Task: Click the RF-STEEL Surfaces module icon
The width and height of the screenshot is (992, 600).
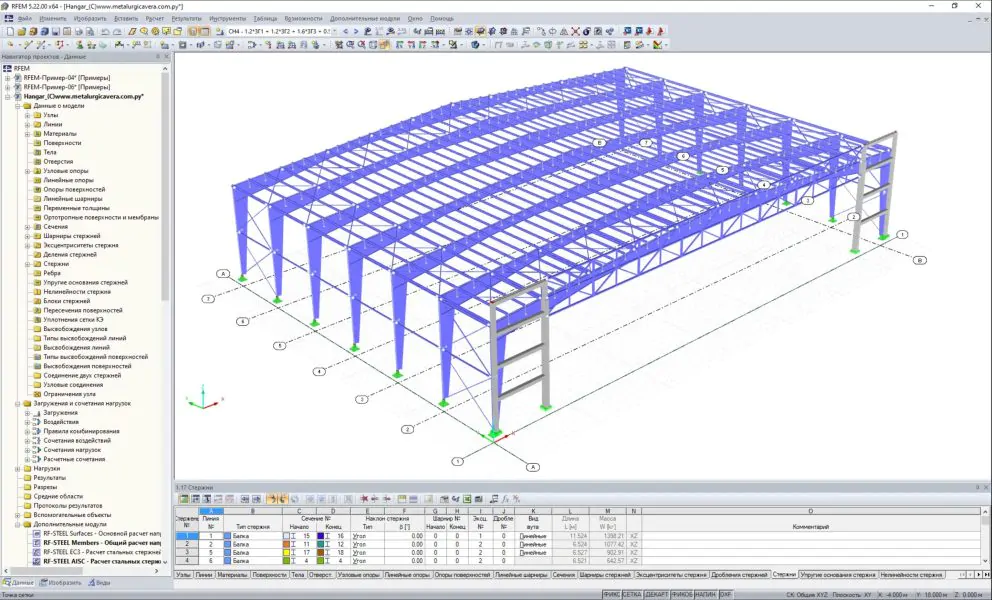Action: tap(36, 534)
